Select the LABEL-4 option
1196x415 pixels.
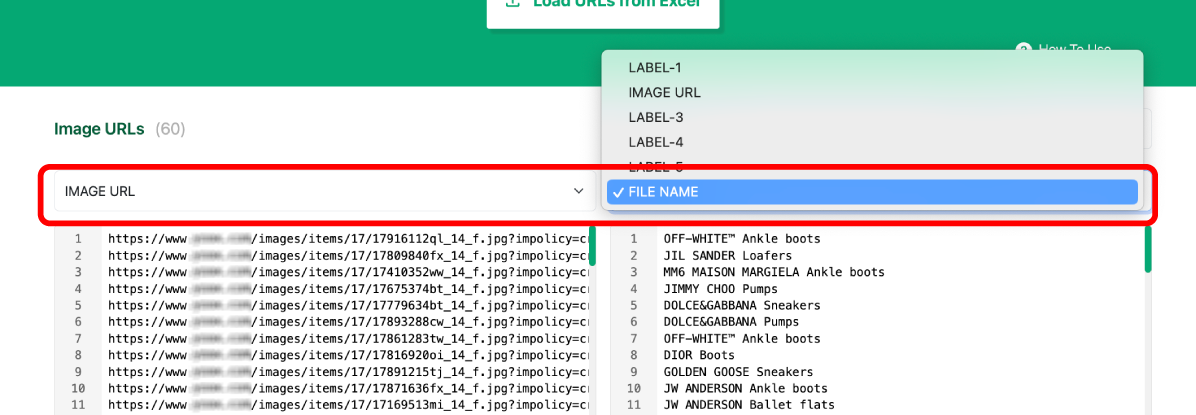655,143
